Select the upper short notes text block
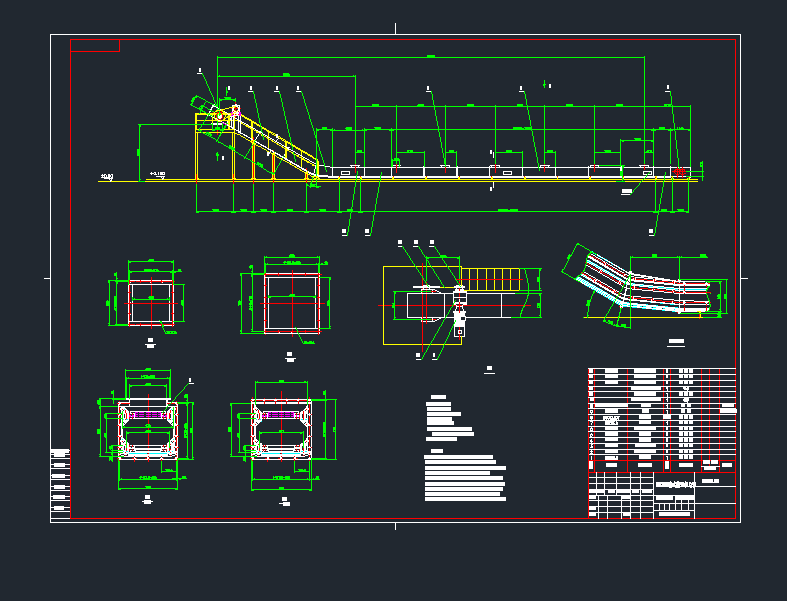Viewport: 787px width, 601px height. (447, 420)
